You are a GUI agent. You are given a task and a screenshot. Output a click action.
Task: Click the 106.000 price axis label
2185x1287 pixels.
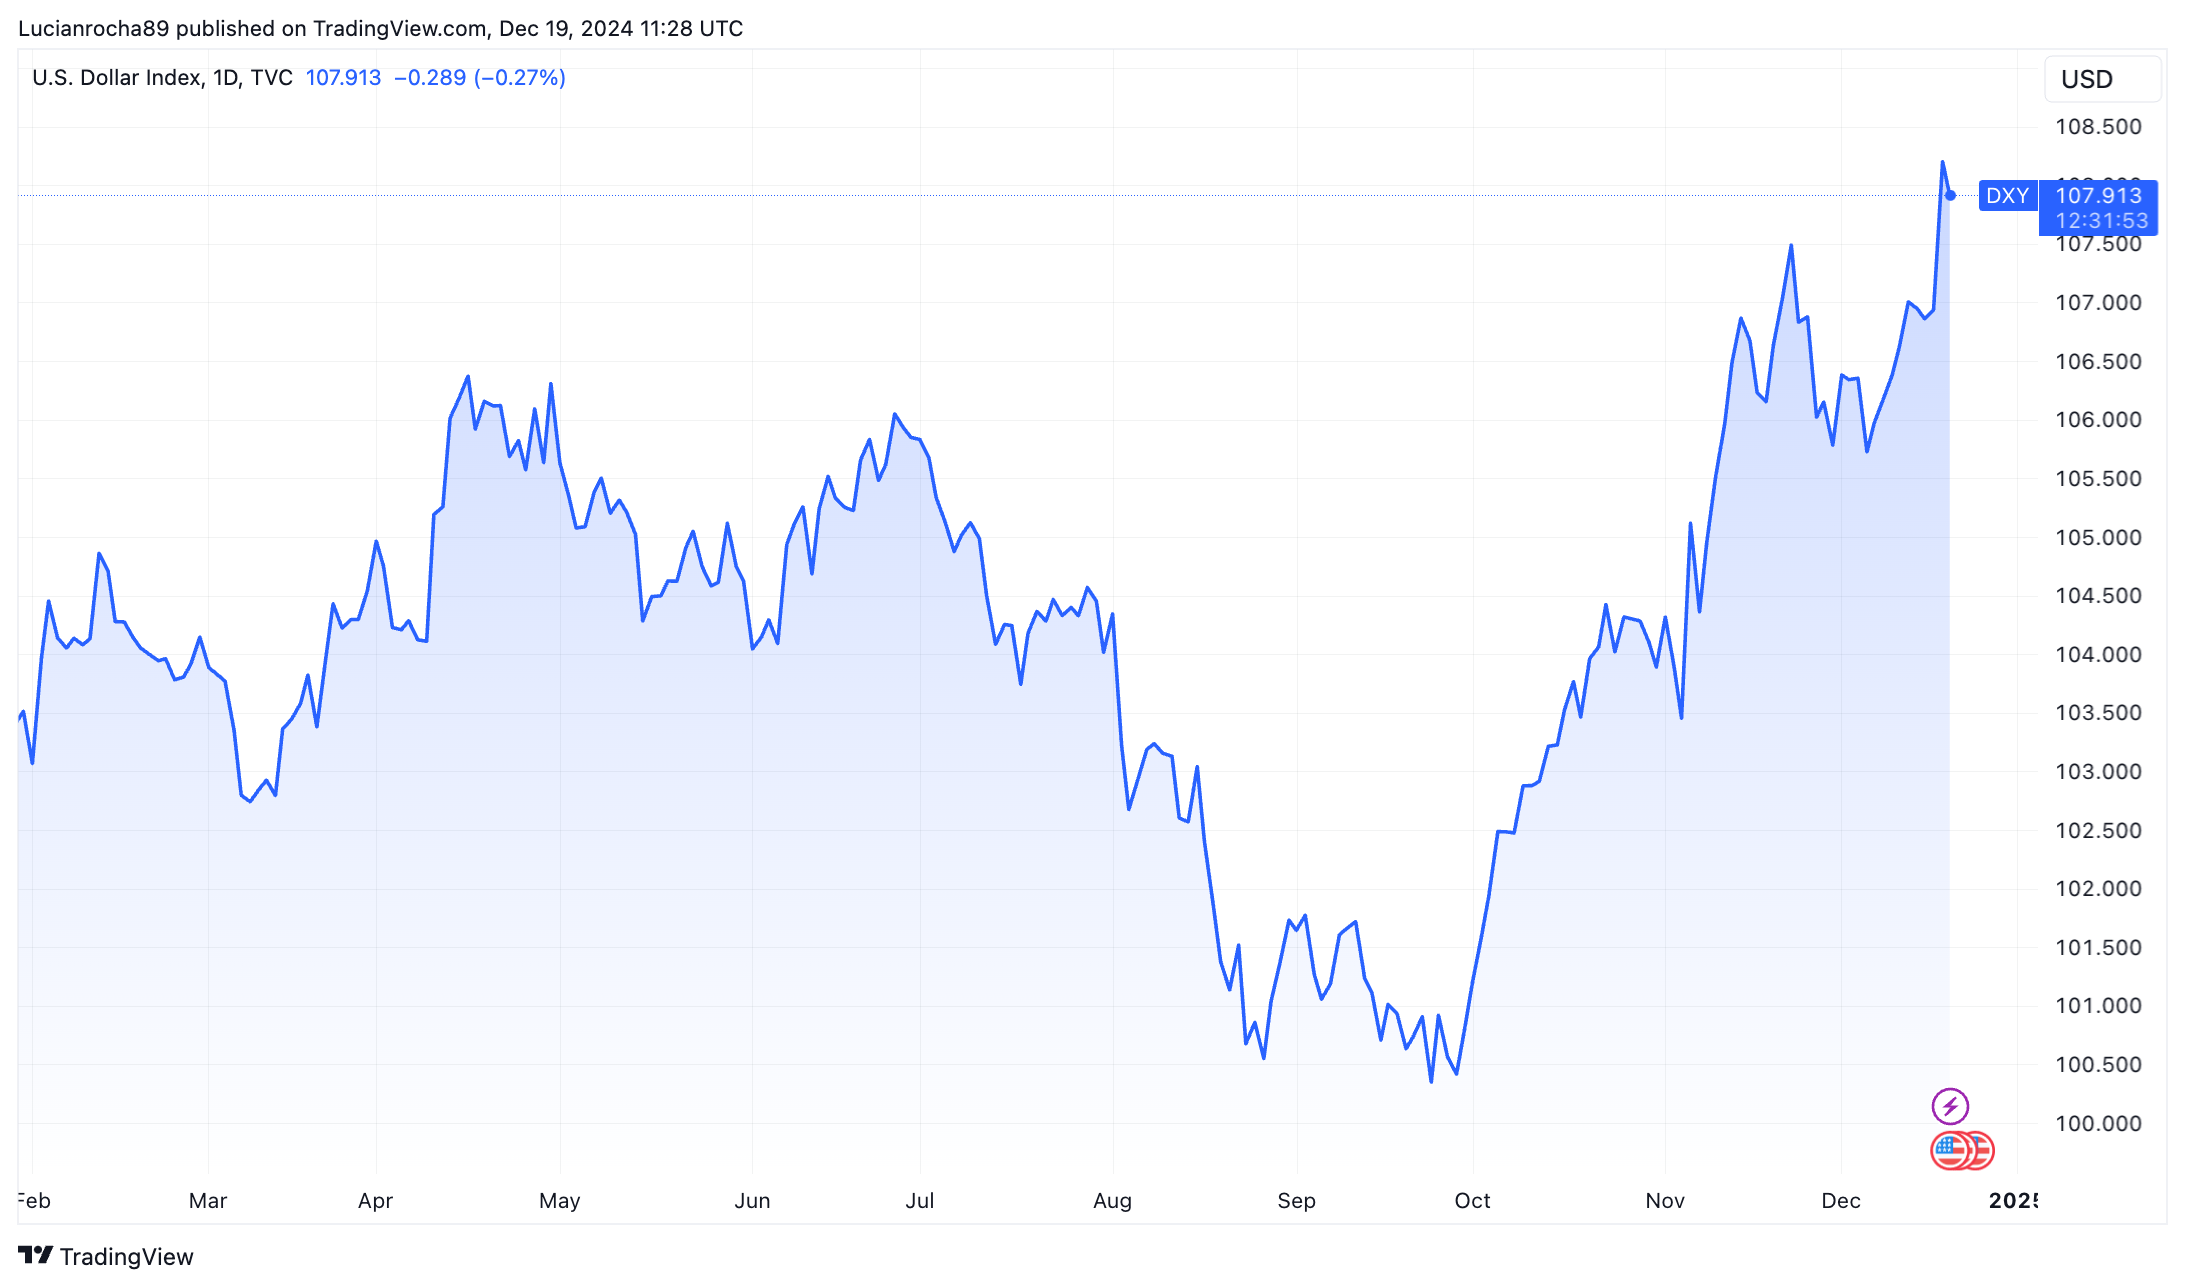(2098, 420)
